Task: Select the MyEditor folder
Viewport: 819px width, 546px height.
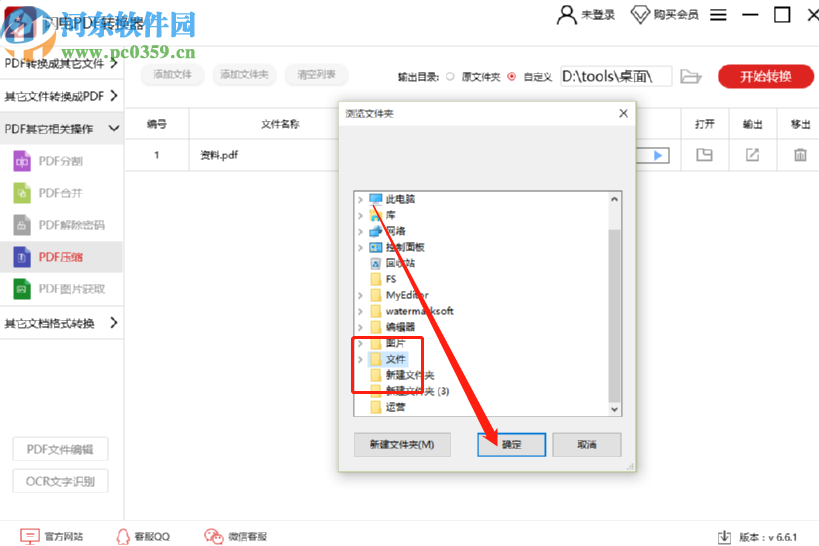Action: click(407, 295)
